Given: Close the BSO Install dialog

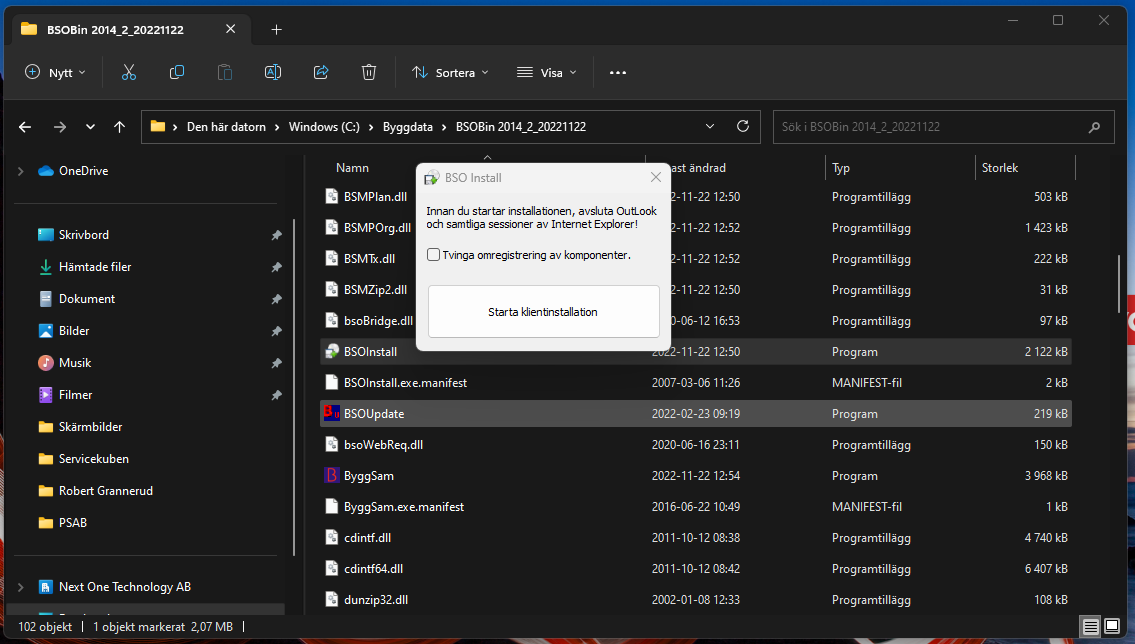Looking at the screenshot, I should [x=656, y=177].
